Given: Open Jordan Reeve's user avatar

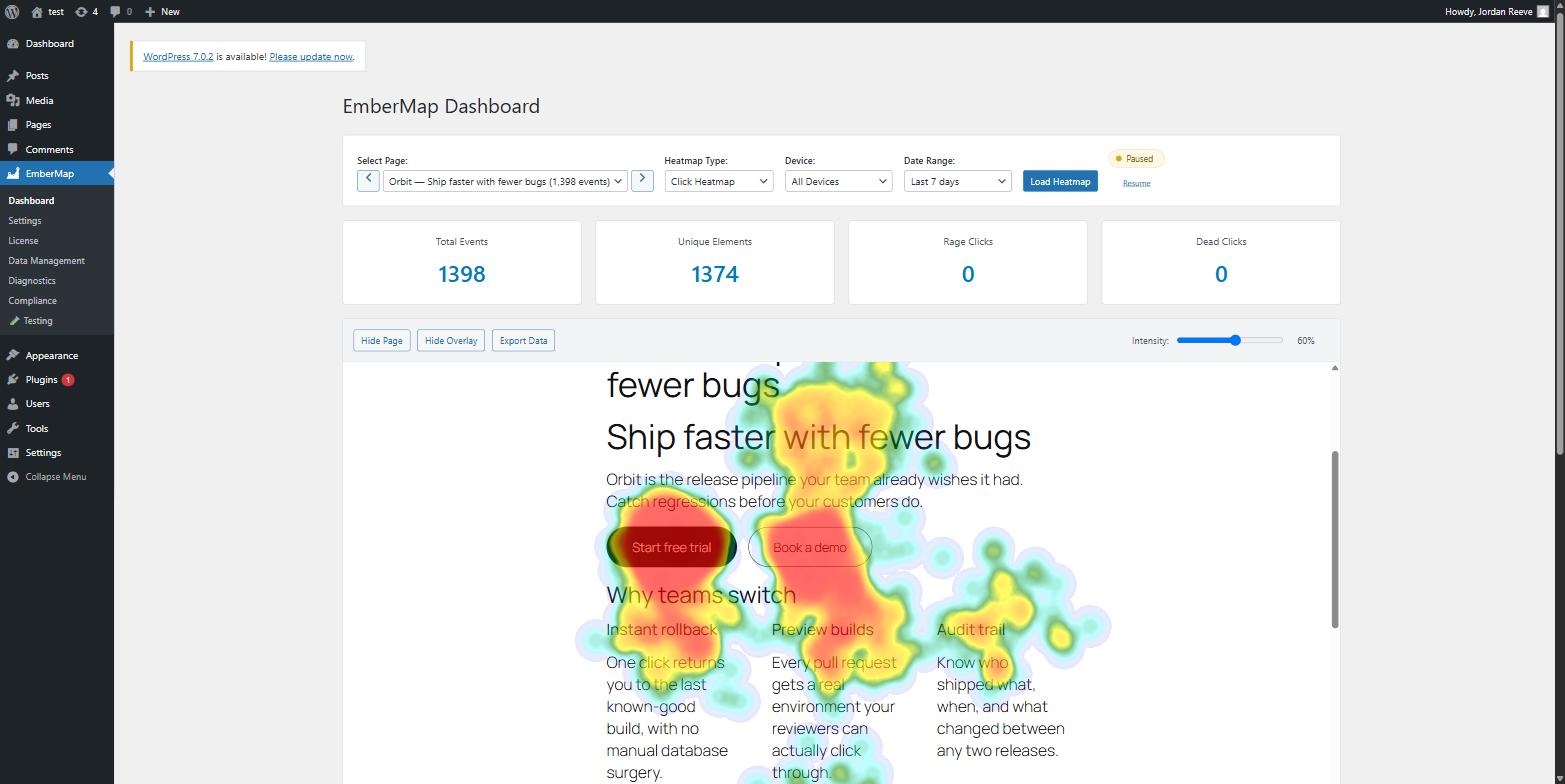Looking at the screenshot, I should (1542, 12).
